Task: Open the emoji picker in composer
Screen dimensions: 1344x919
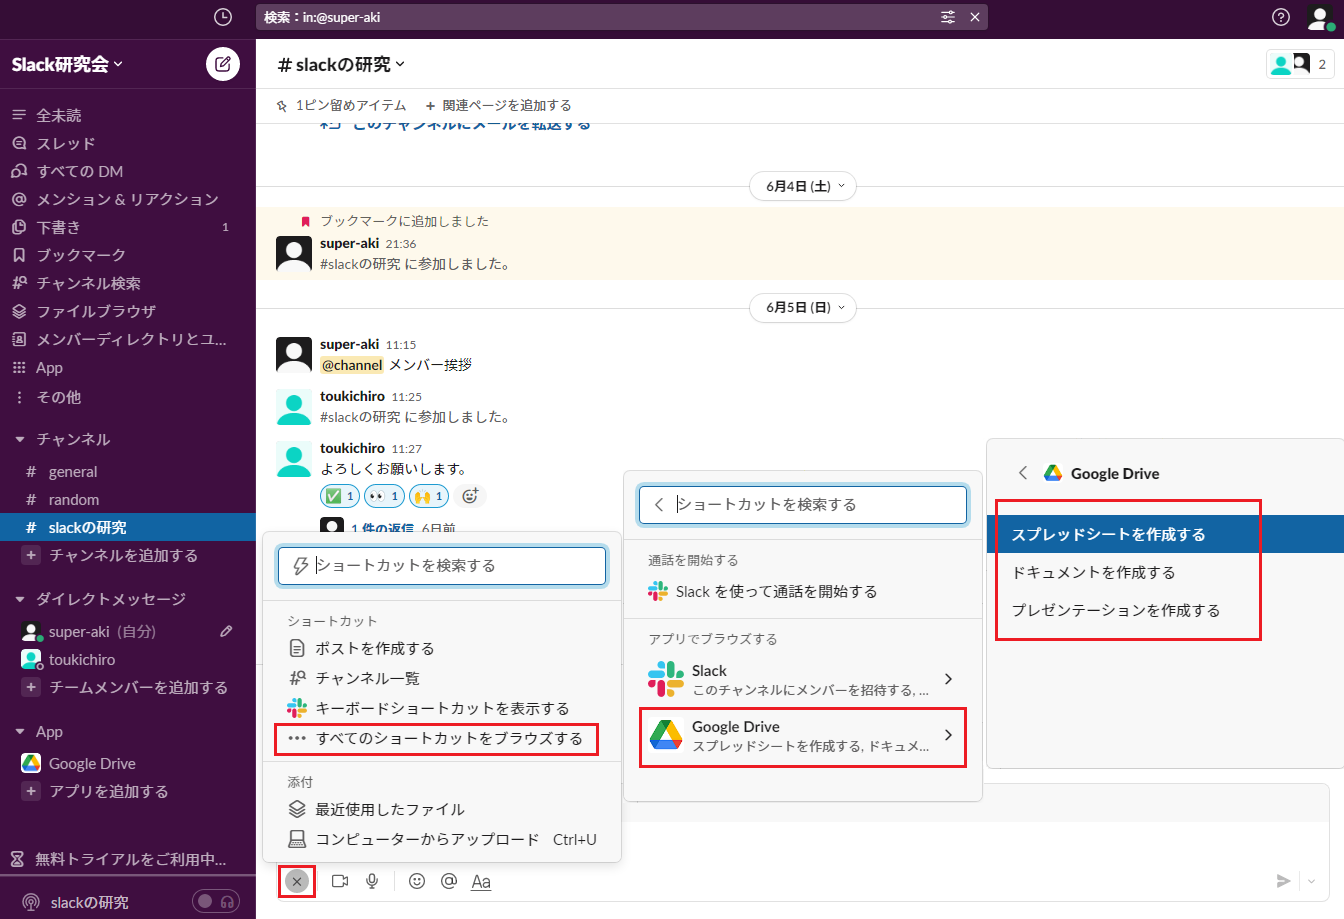Action: (x=417, y=881)
